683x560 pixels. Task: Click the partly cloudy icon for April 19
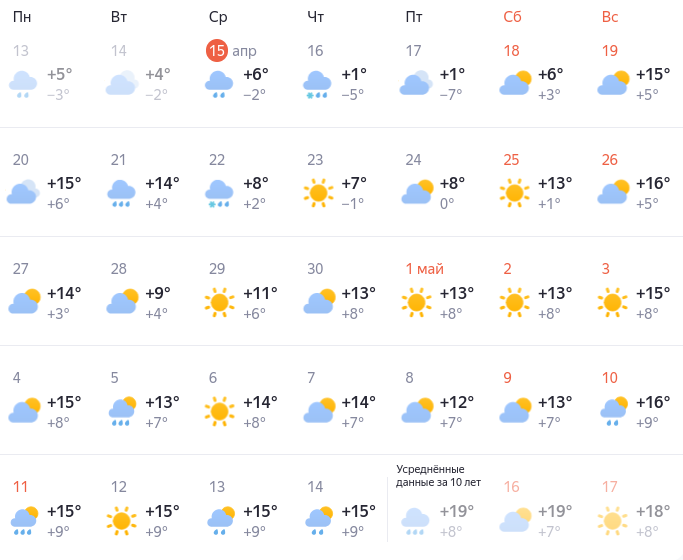[x=613, y=84]
